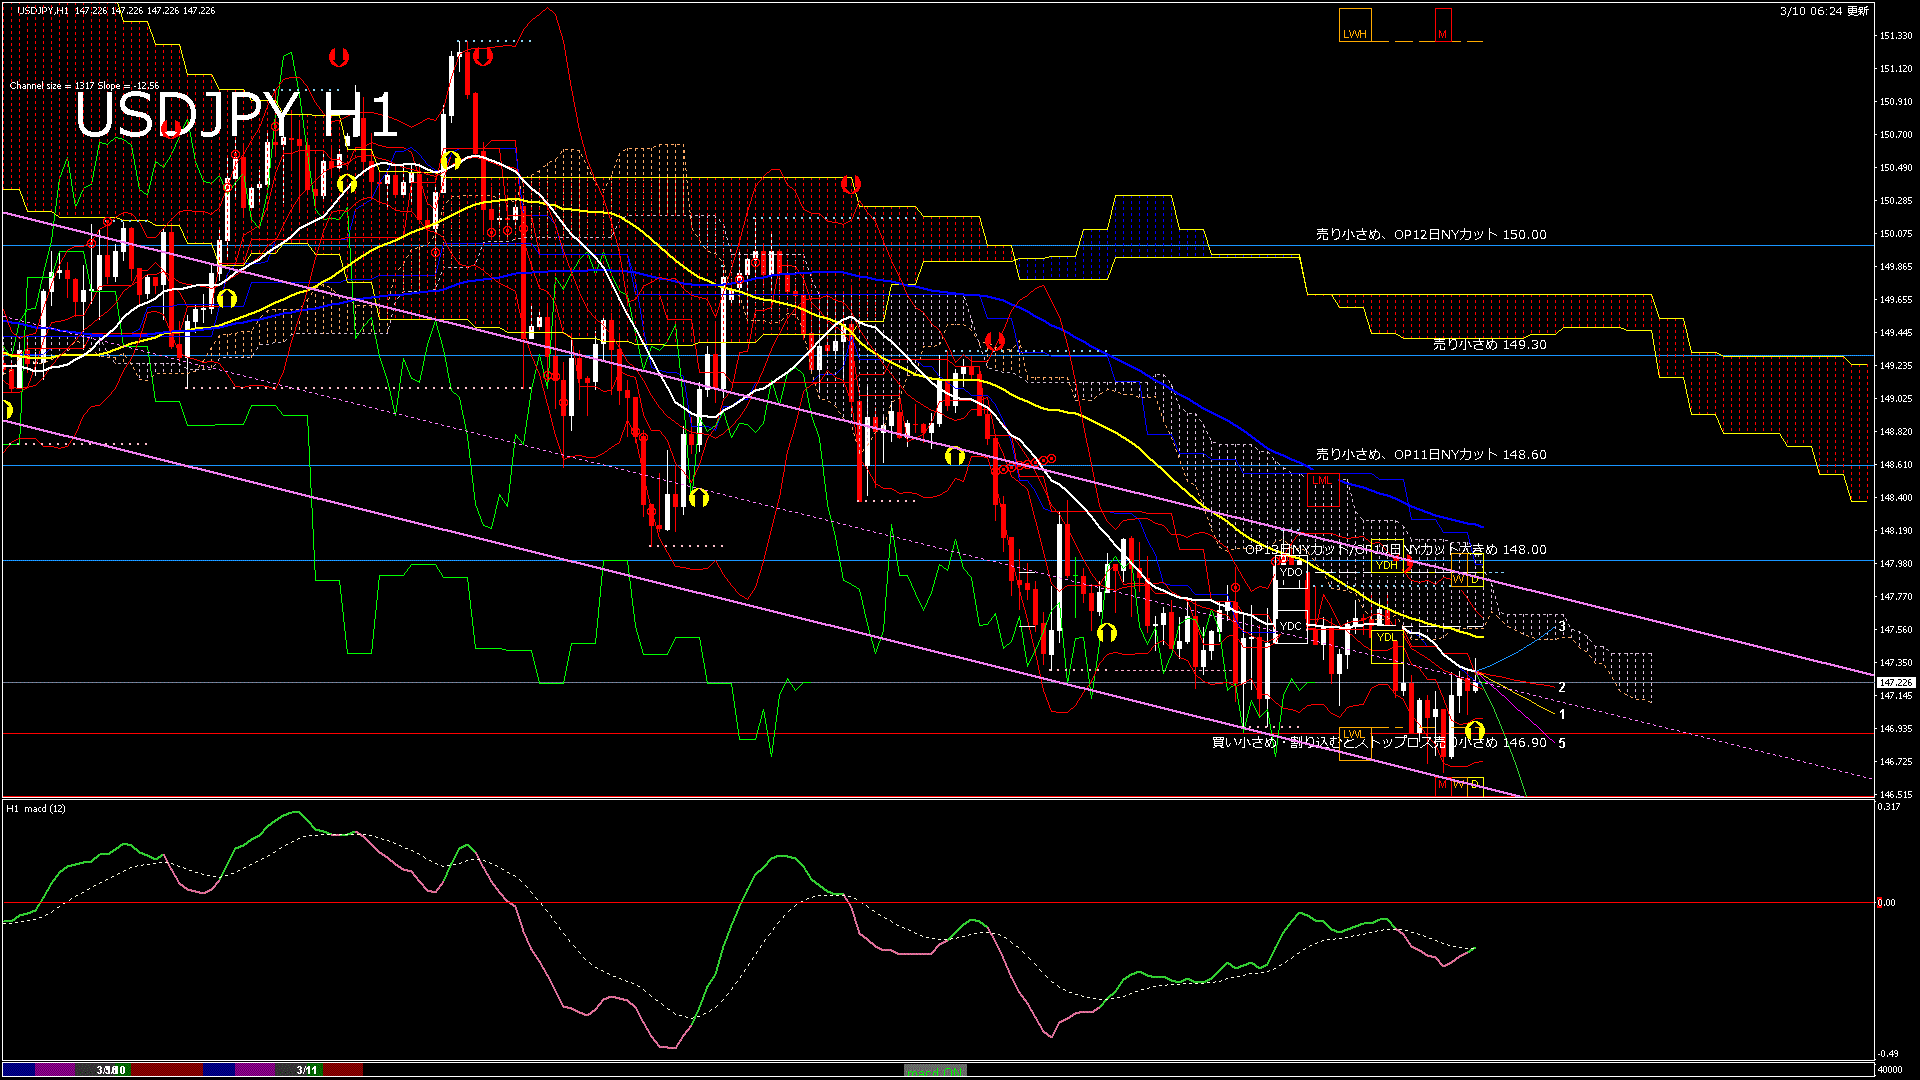Click the 150.075 value on the price axis
This screenshot has width=1920, height=1080.
point(1896,234)
